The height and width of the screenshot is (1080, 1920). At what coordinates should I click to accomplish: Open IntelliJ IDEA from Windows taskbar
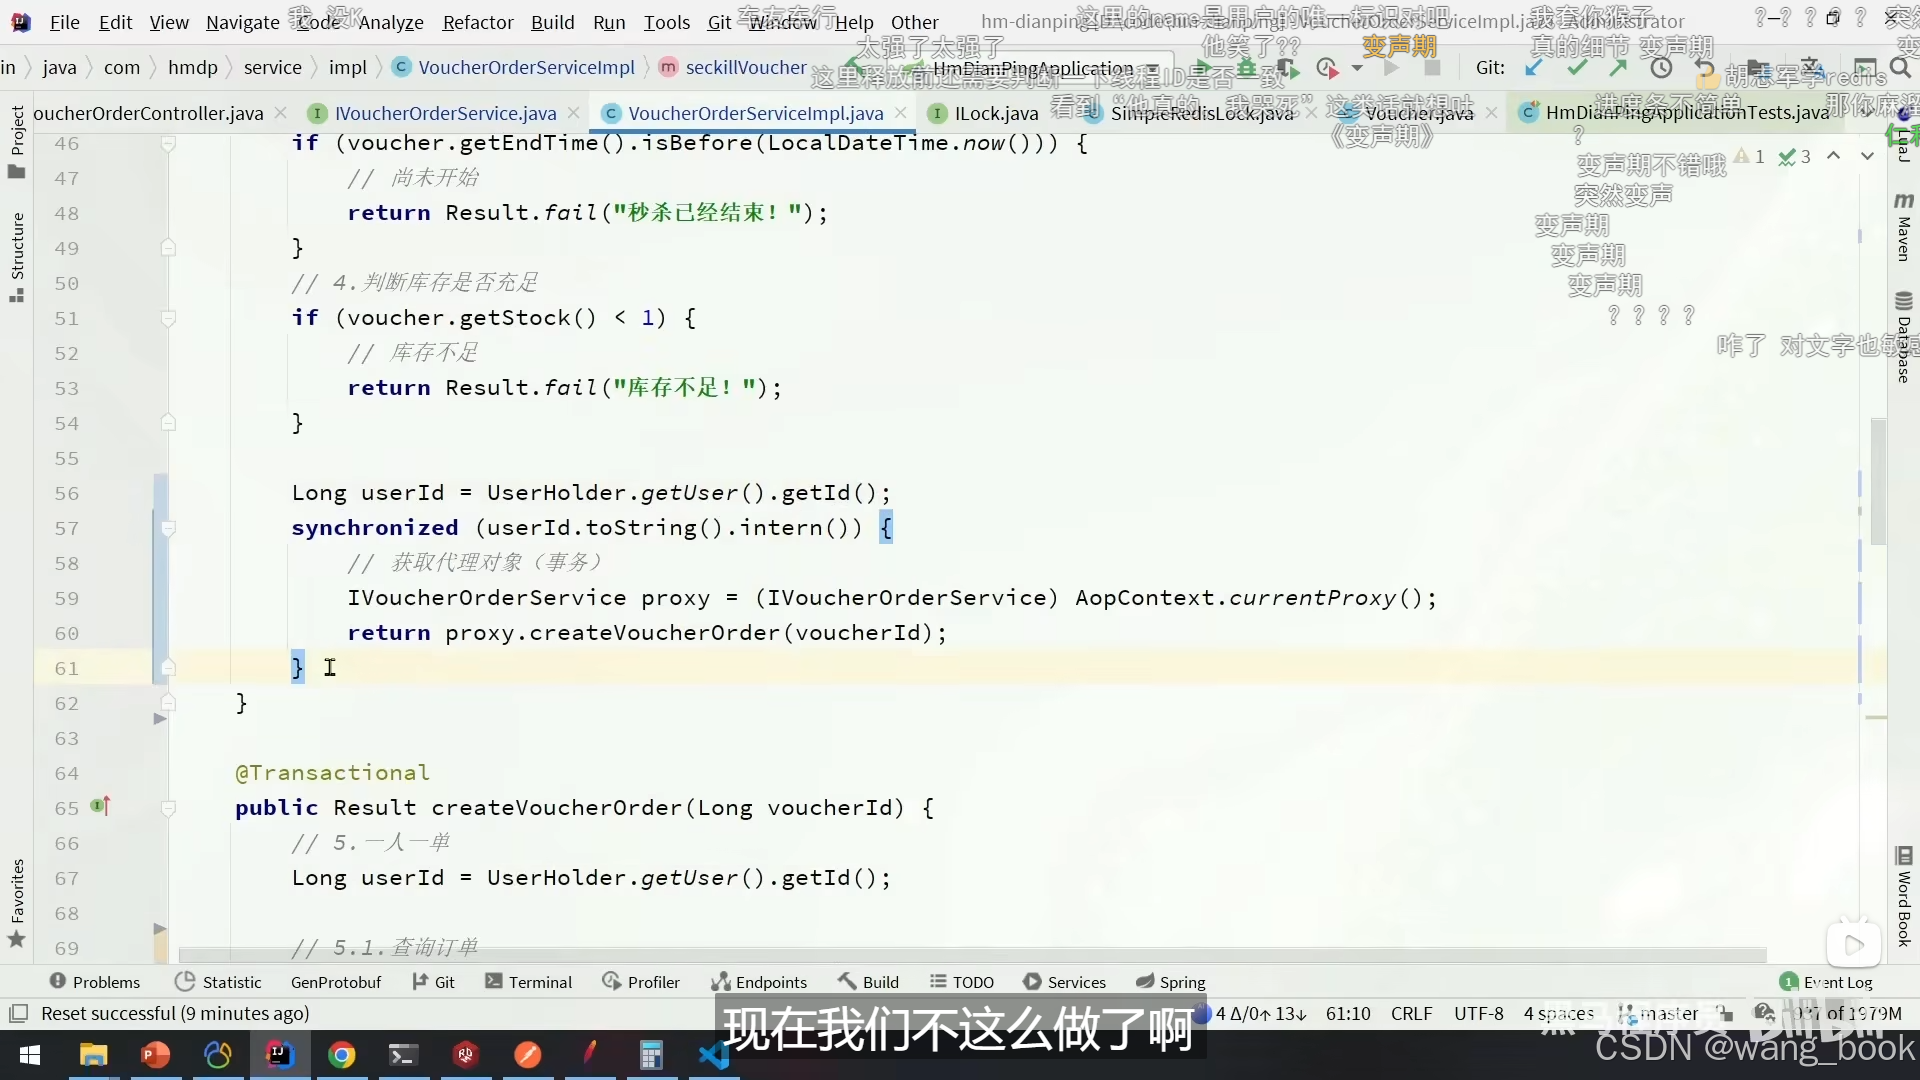279,1055
